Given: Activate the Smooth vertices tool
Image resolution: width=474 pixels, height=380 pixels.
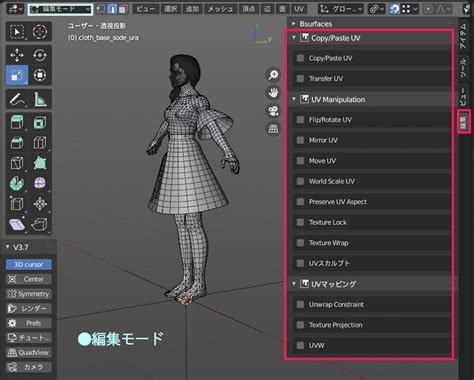Looking at the screenshot, I should [x=40, y=183].
